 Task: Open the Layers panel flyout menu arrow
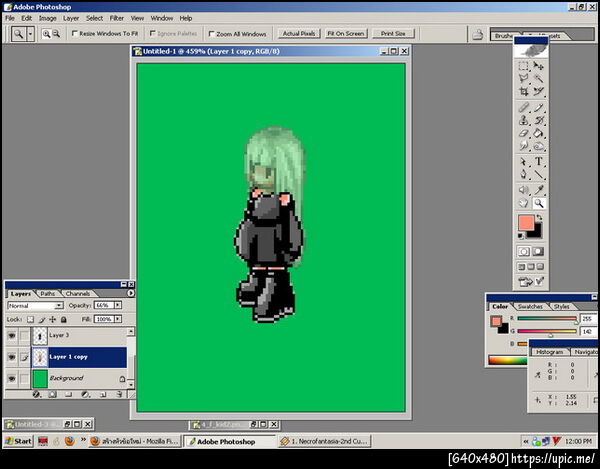130,293
